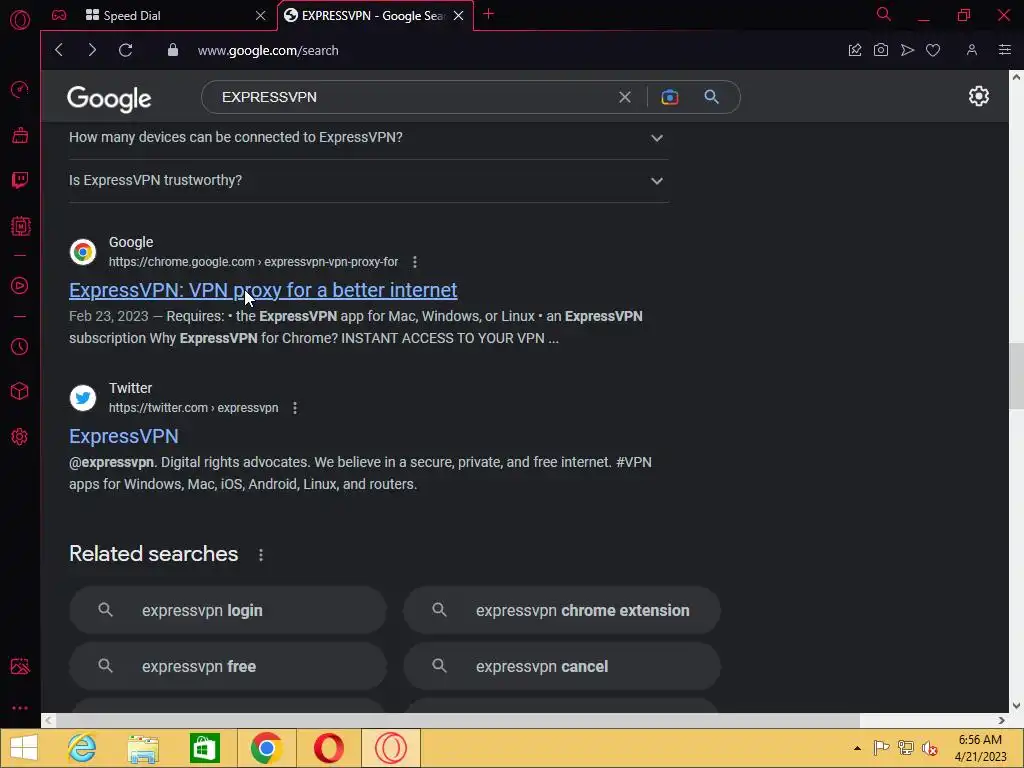Go back to previous page

(x=59, y=50)
